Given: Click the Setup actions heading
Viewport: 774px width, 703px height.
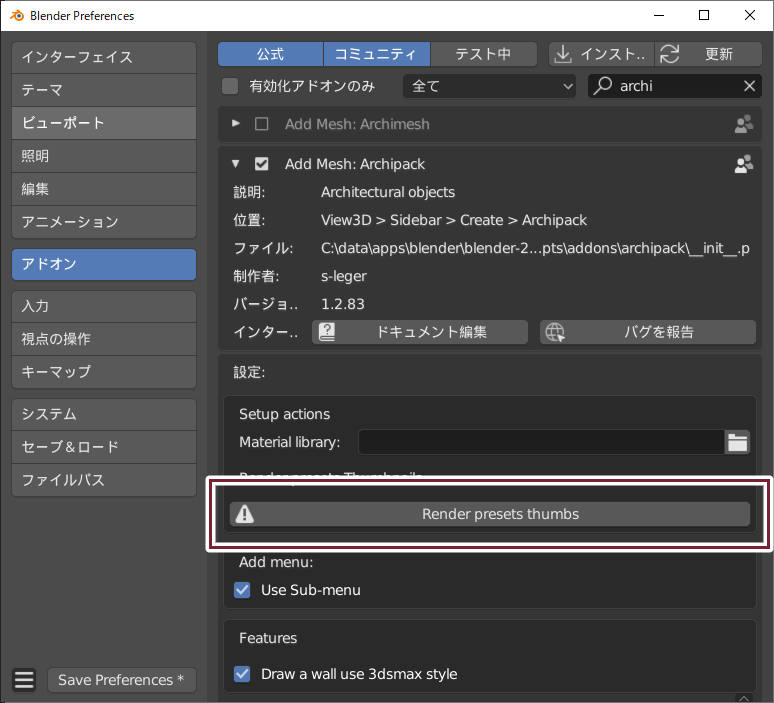Looking at the screenshot, I should click(x=284, y=414).
